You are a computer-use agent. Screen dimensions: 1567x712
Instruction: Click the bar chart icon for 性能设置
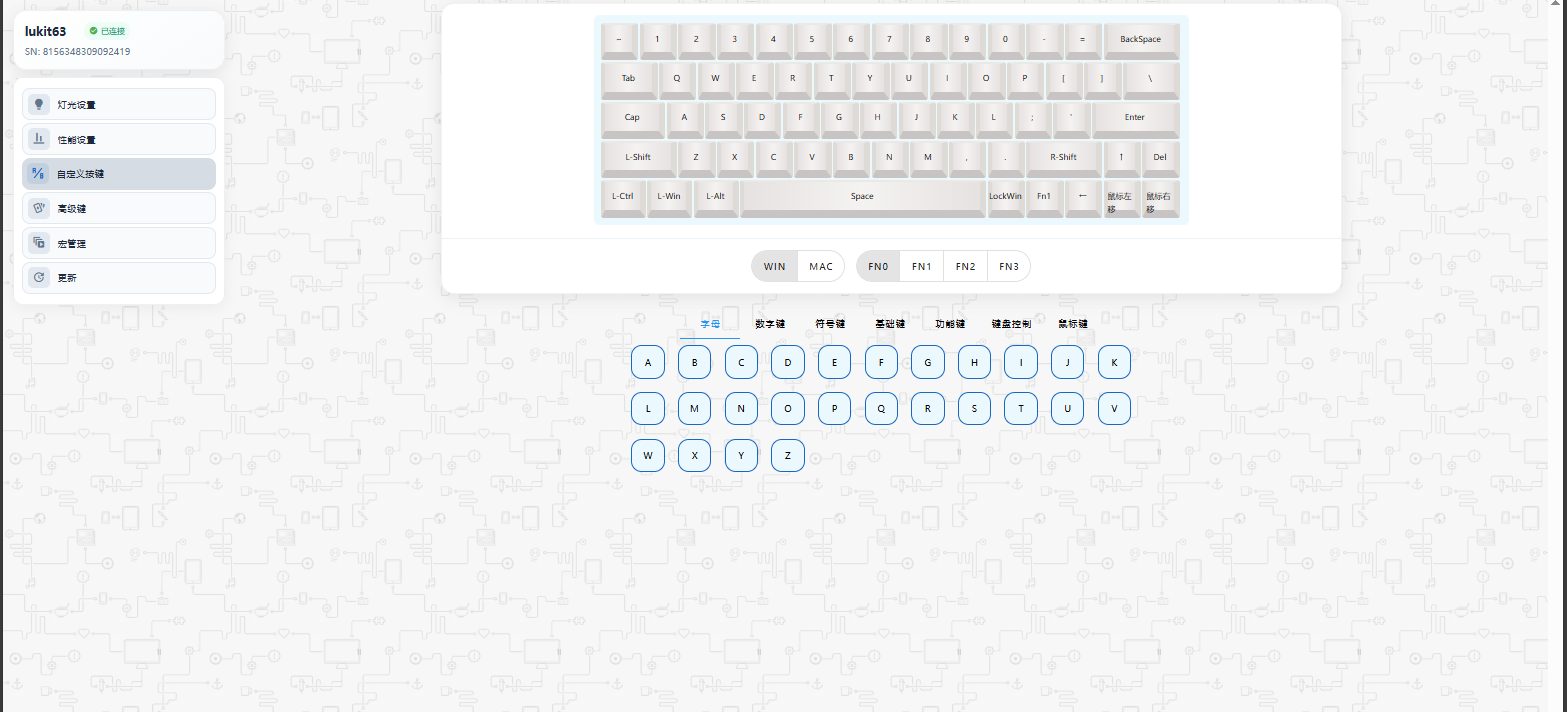coord(39,139)
